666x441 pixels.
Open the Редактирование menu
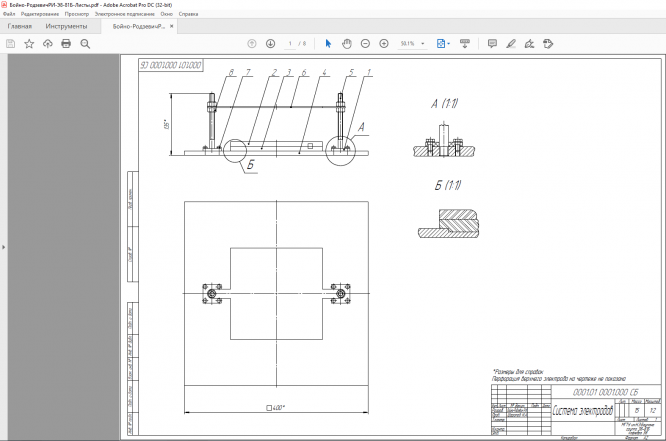(38, 14)
